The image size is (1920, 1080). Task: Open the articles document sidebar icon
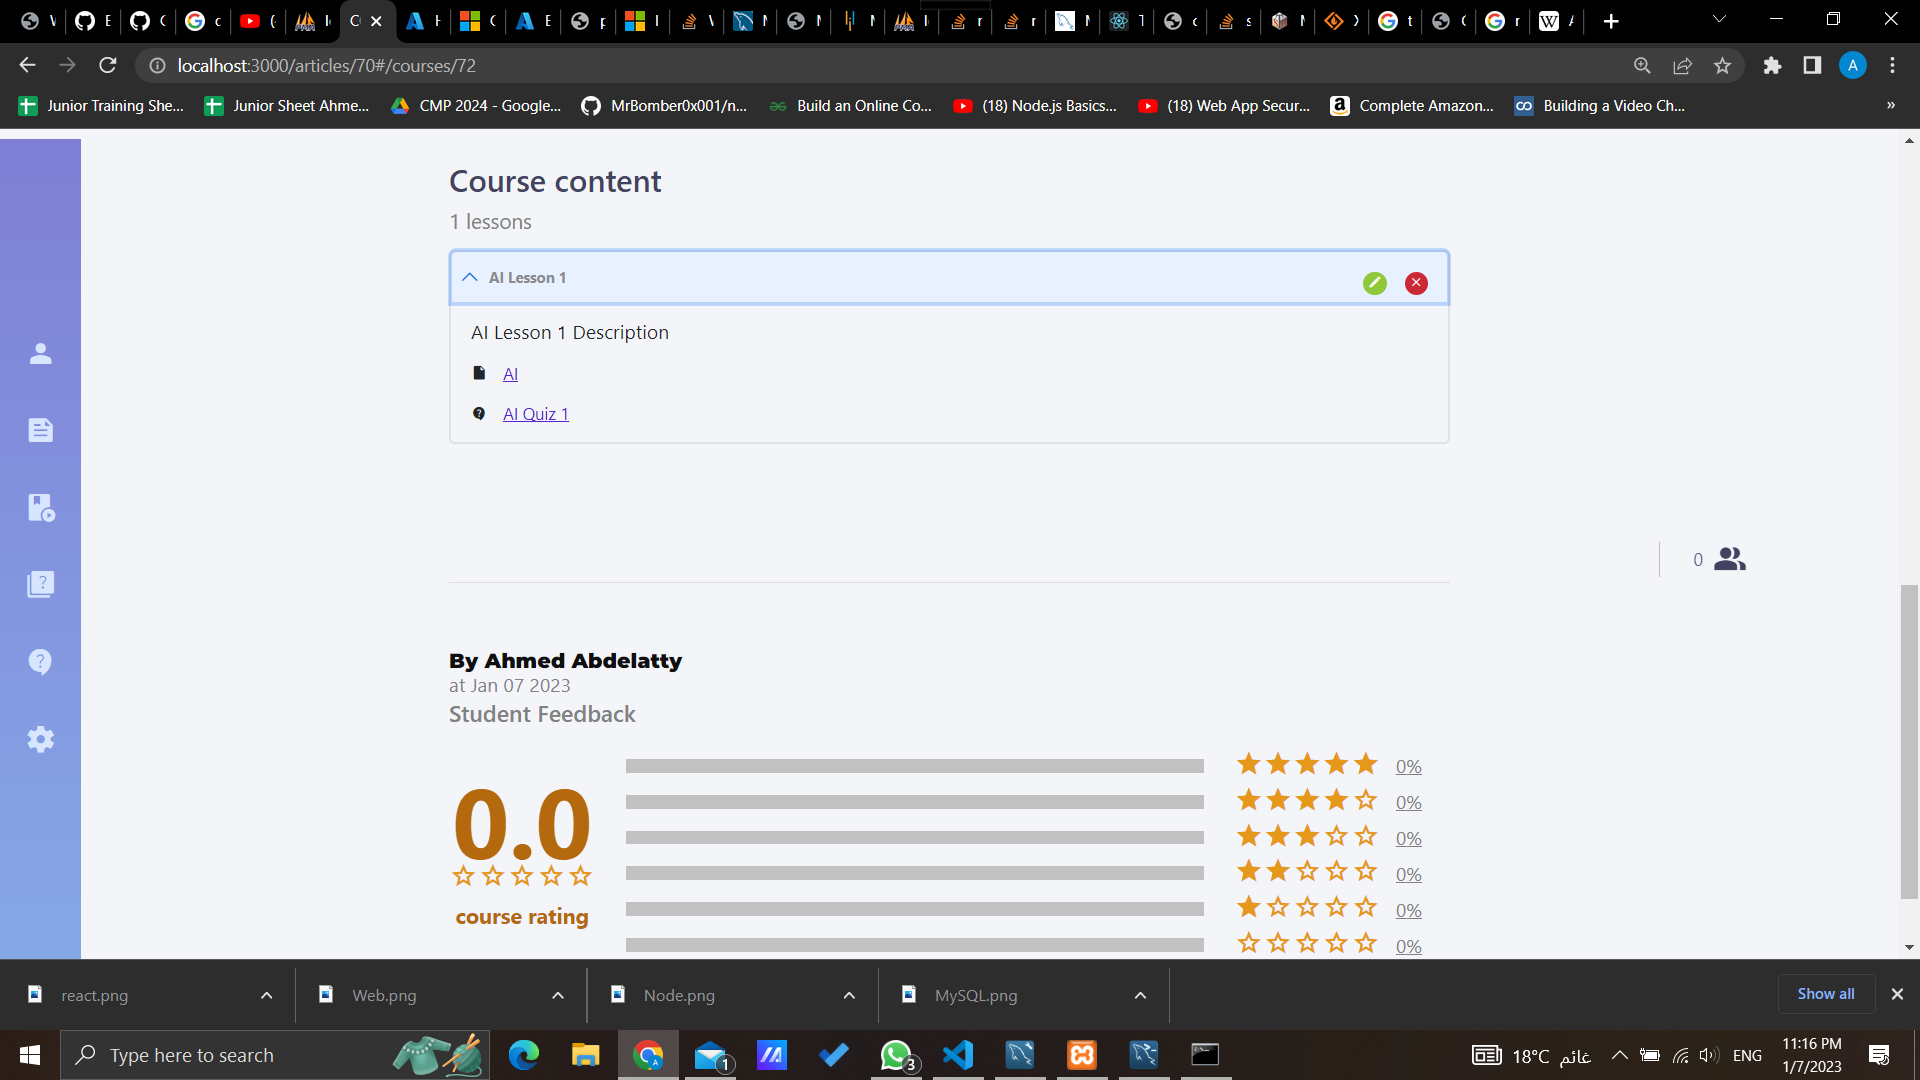pyautogui.click(x=40, y=430)
